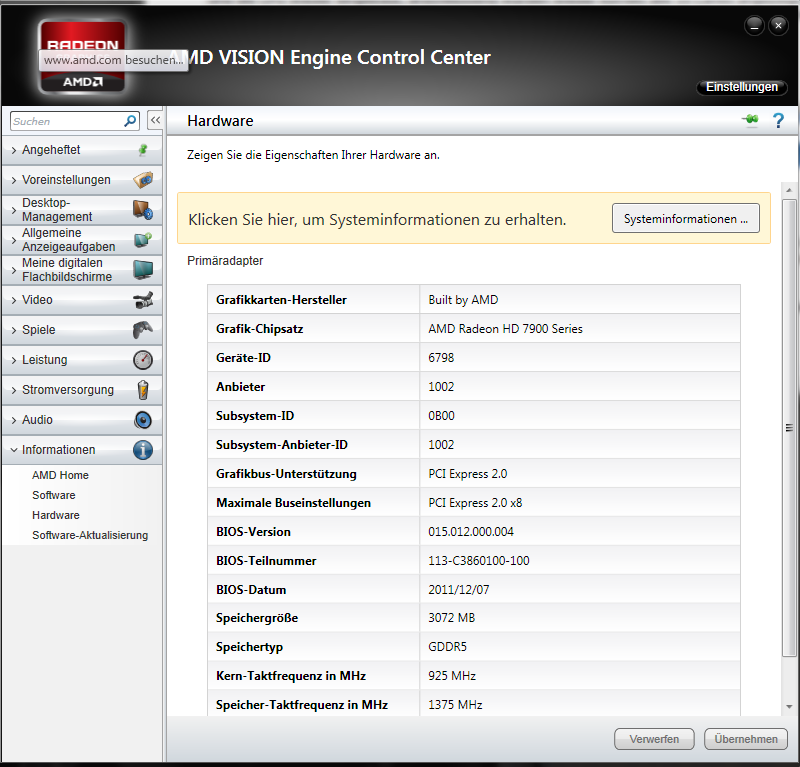This screenshot has height=767, width=800.
Task: Expand the Spiele section
Action: (14, 330)
